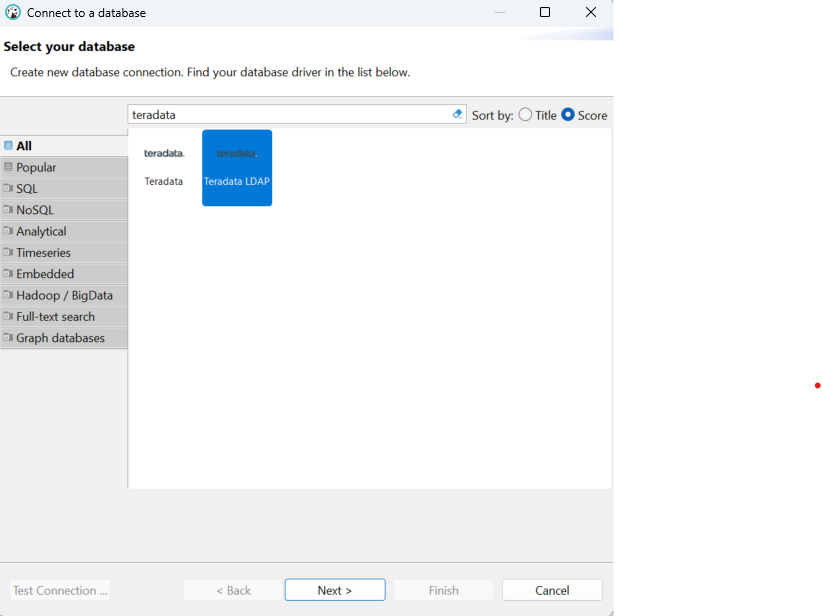Open the Full-text search category
This screenshot has height=616, width=822.
pyautogui.click(x=64, y=317)
